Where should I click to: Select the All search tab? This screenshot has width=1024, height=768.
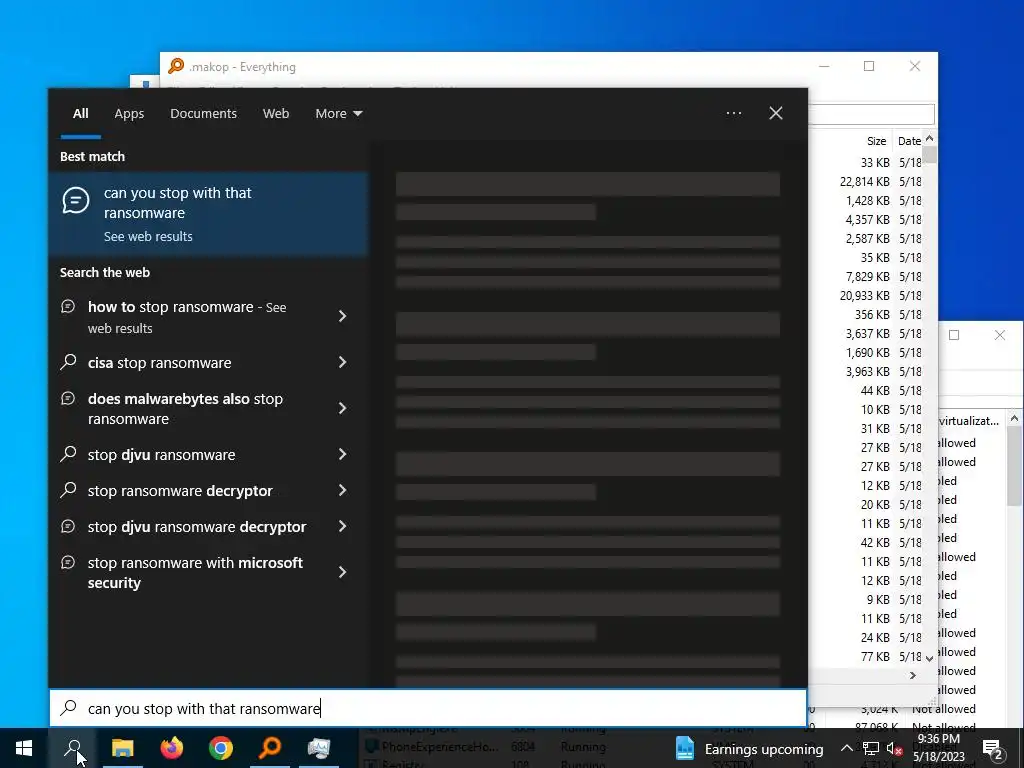click(80, 114)
